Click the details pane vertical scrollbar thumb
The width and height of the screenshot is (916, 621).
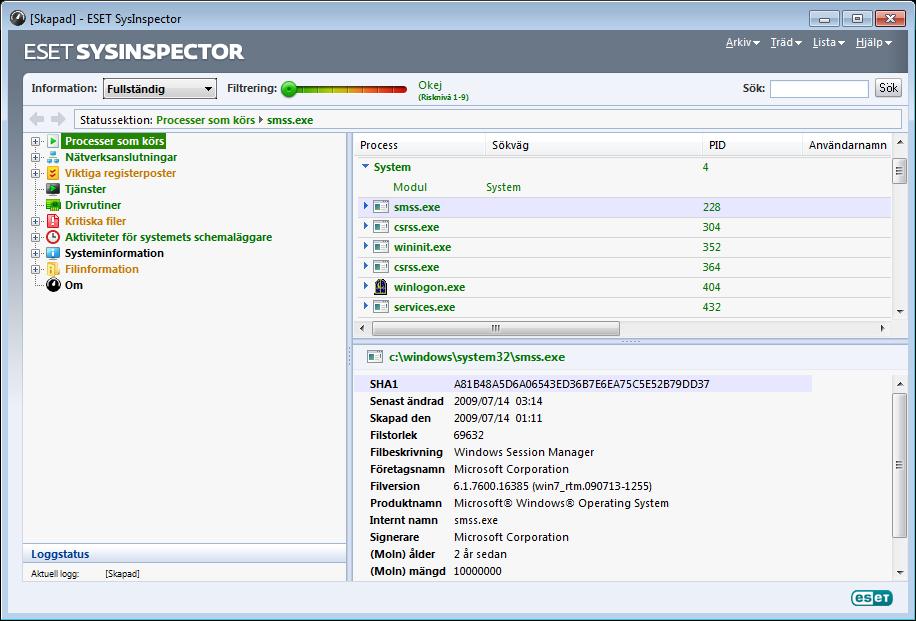900,465
